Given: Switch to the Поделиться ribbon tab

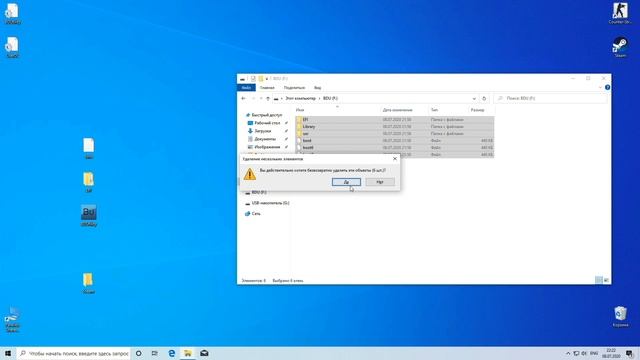Looking at the screenshot, I should (294, 87).
